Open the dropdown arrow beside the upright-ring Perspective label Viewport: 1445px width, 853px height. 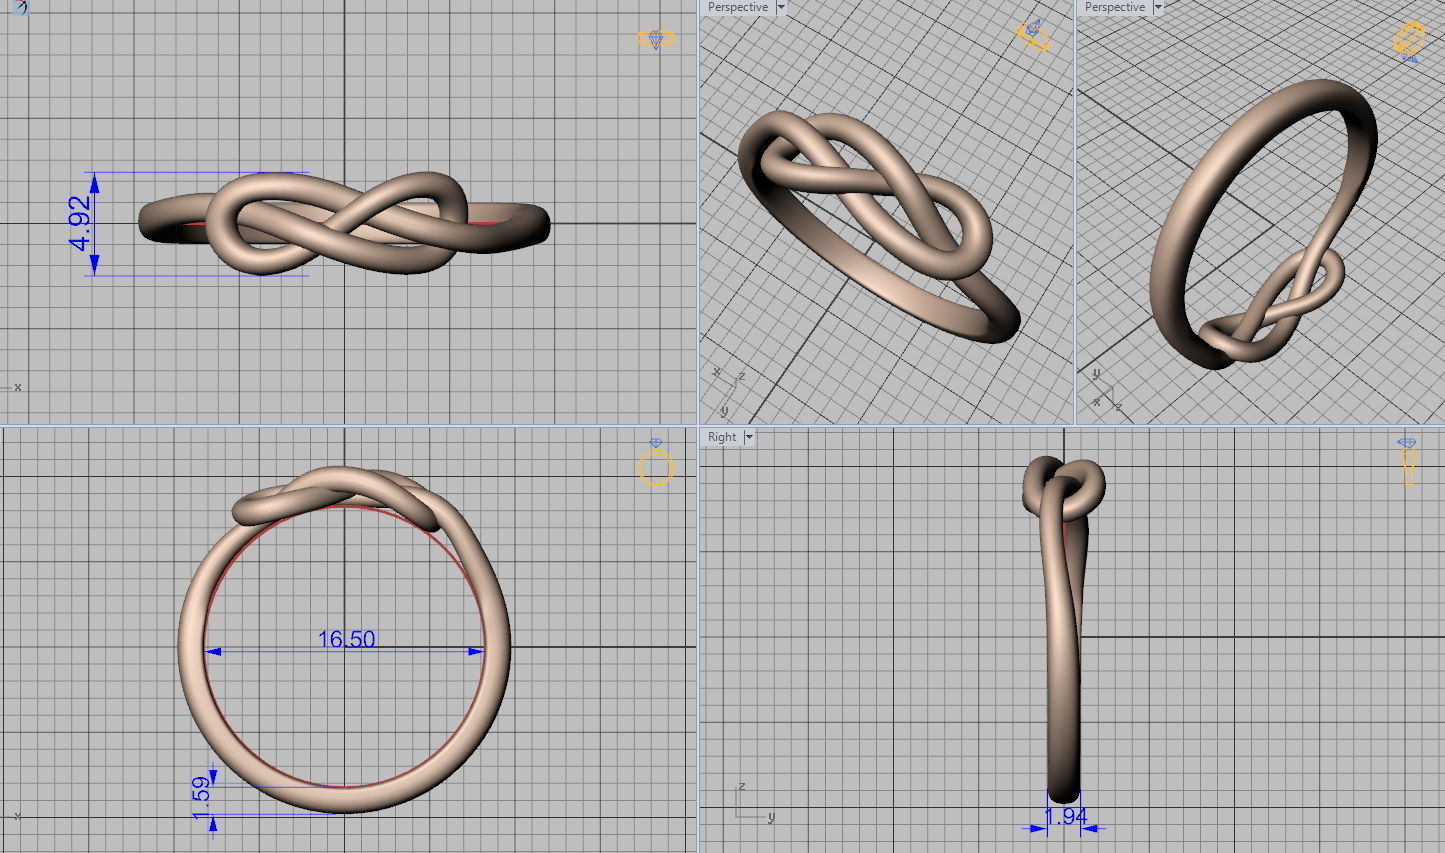[x=1158, y=7]
